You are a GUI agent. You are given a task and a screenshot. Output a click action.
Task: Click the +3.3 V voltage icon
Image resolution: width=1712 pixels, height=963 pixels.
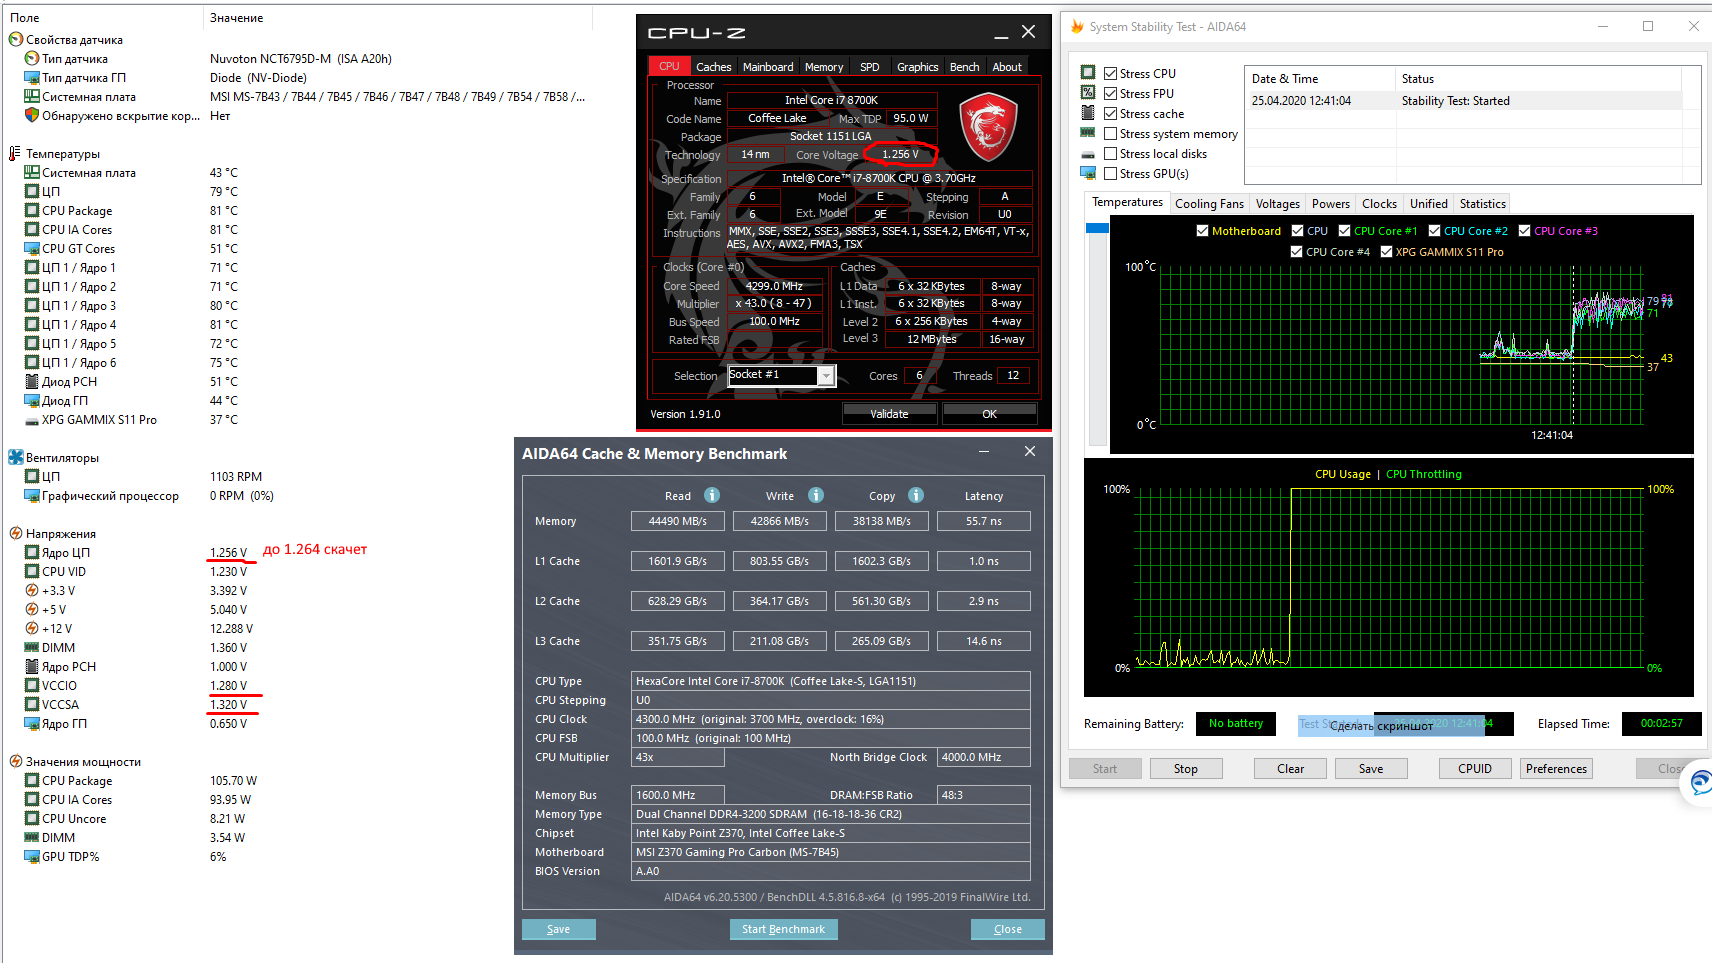pyautogui.click(x=32, y=591)
